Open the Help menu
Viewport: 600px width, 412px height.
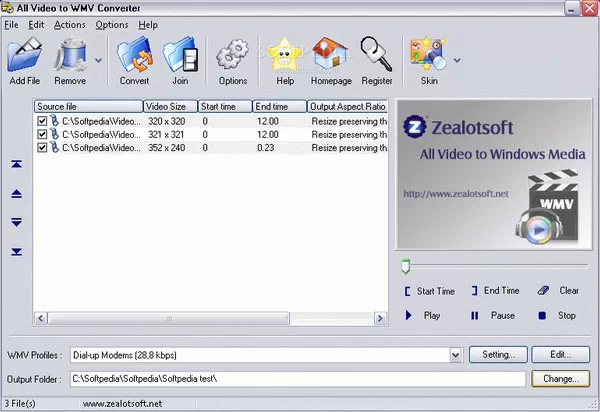[148, 25]
